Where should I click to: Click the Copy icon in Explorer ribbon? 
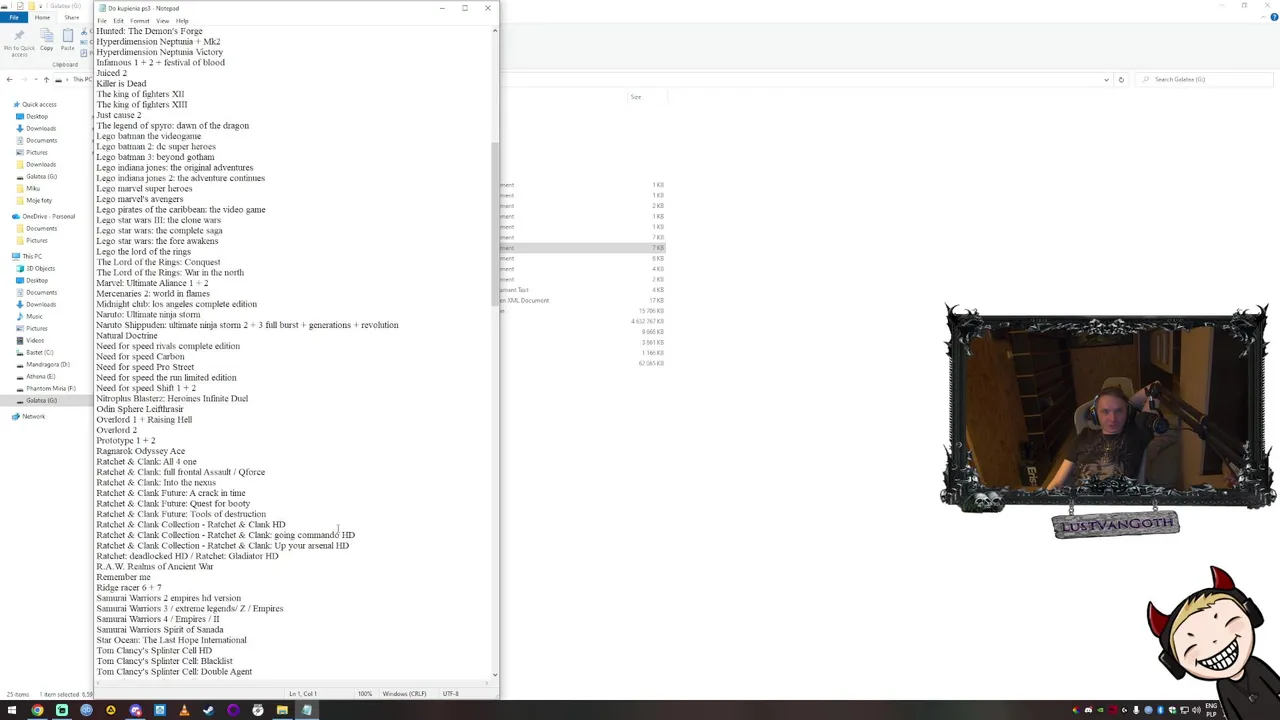coord(47,40)
